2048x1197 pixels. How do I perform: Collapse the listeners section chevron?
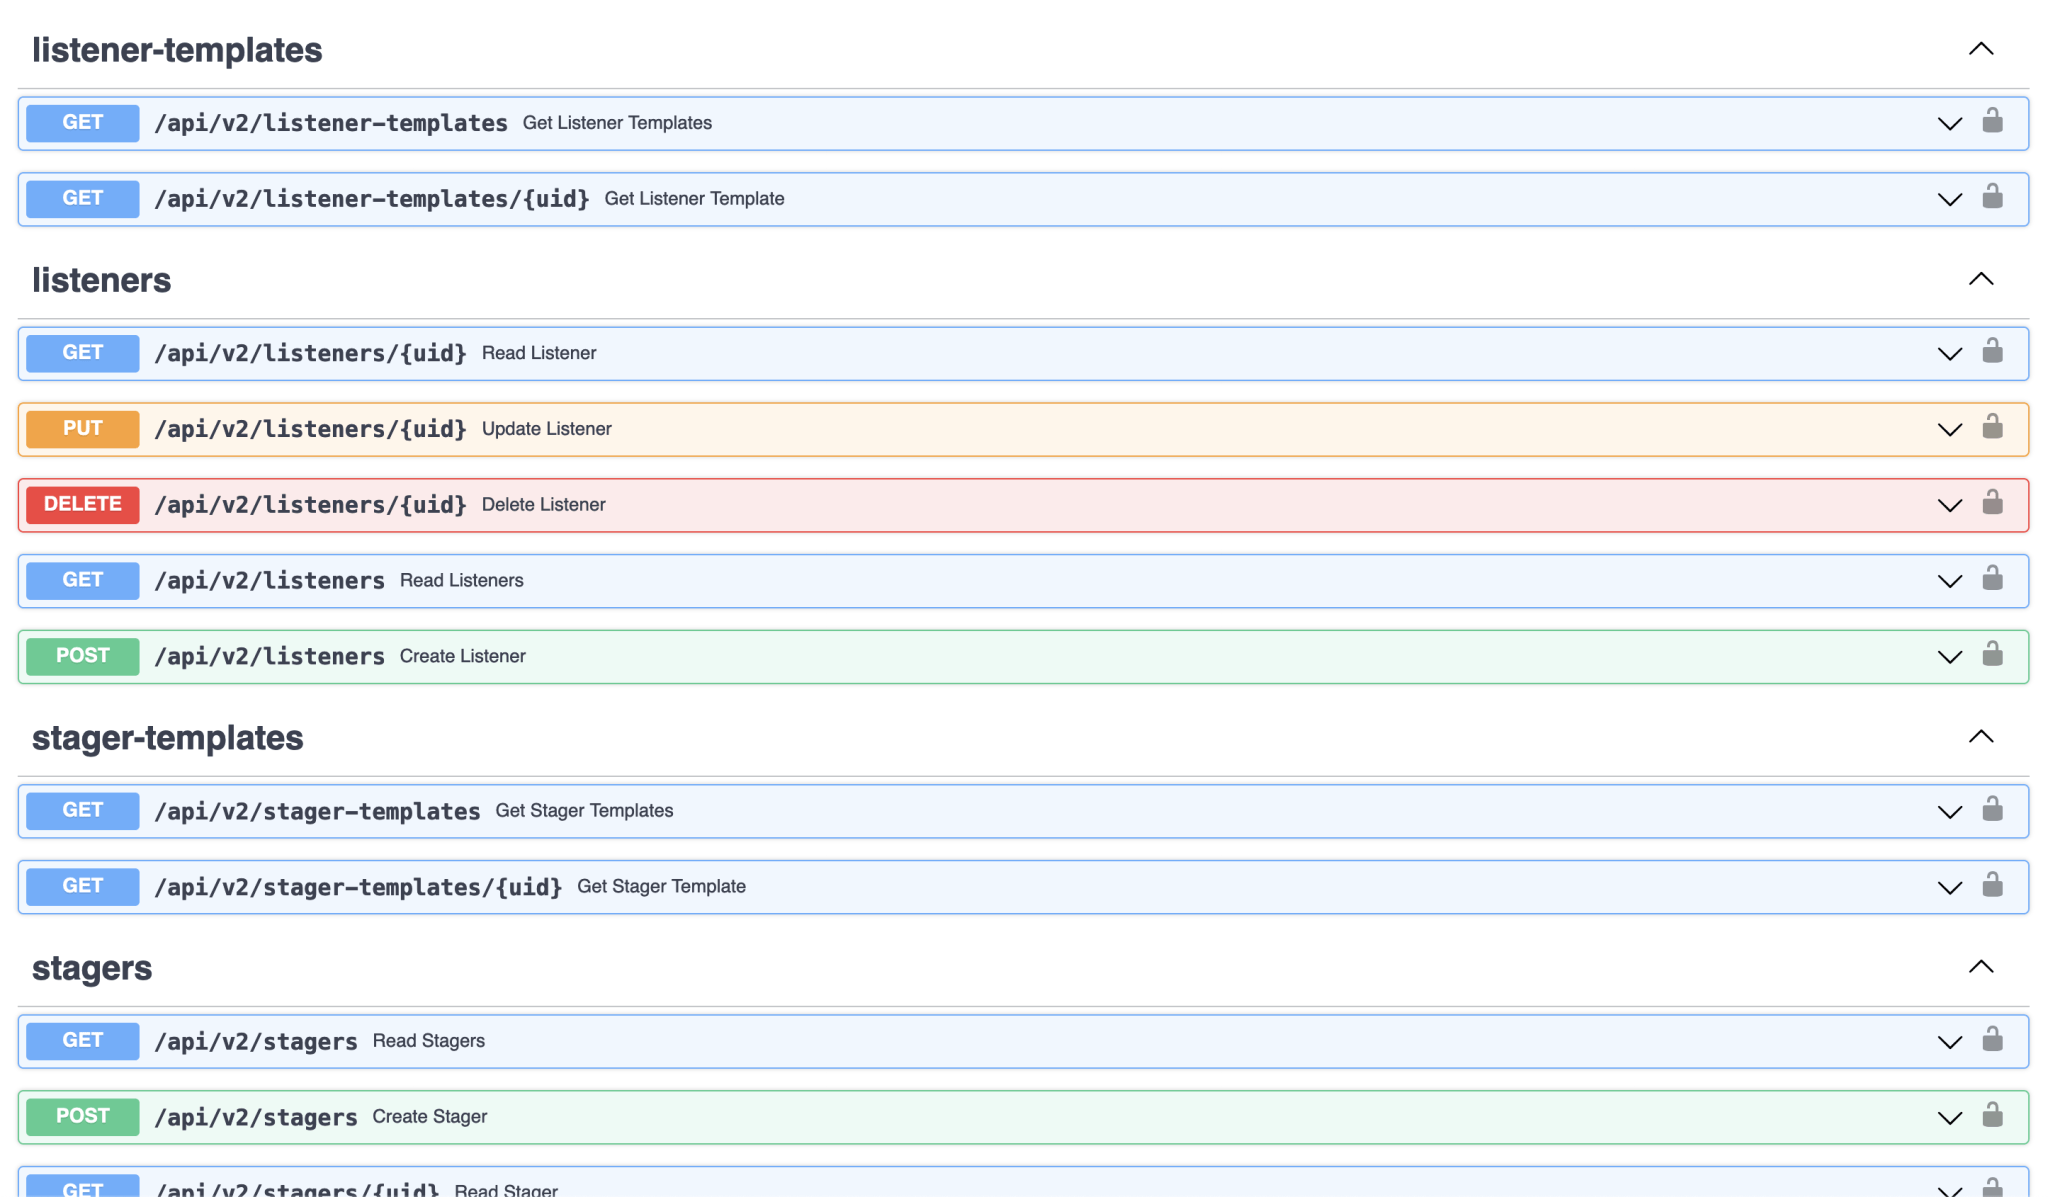pyautogui.click(x=1980, y=279)
